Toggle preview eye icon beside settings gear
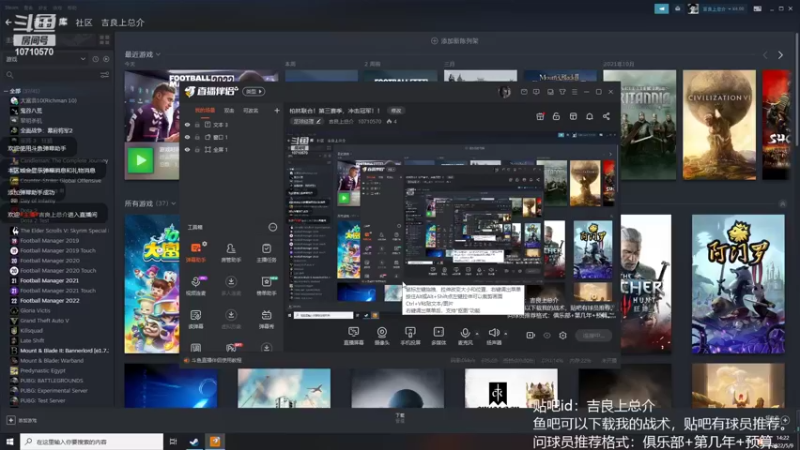800x450 pixels. pos(547,335)
